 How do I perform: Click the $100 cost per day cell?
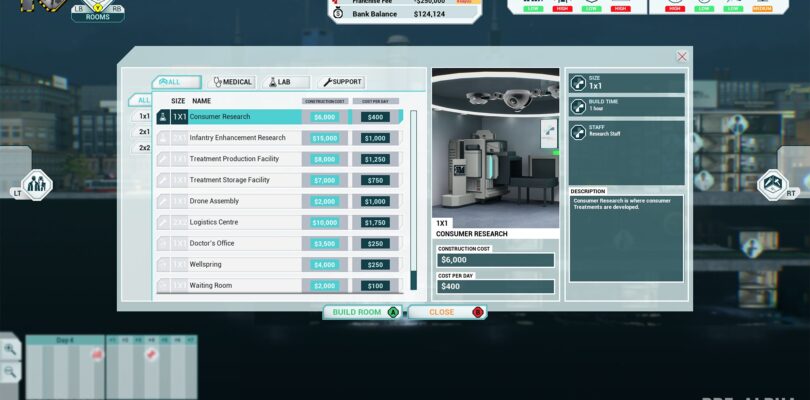point(376,286)
